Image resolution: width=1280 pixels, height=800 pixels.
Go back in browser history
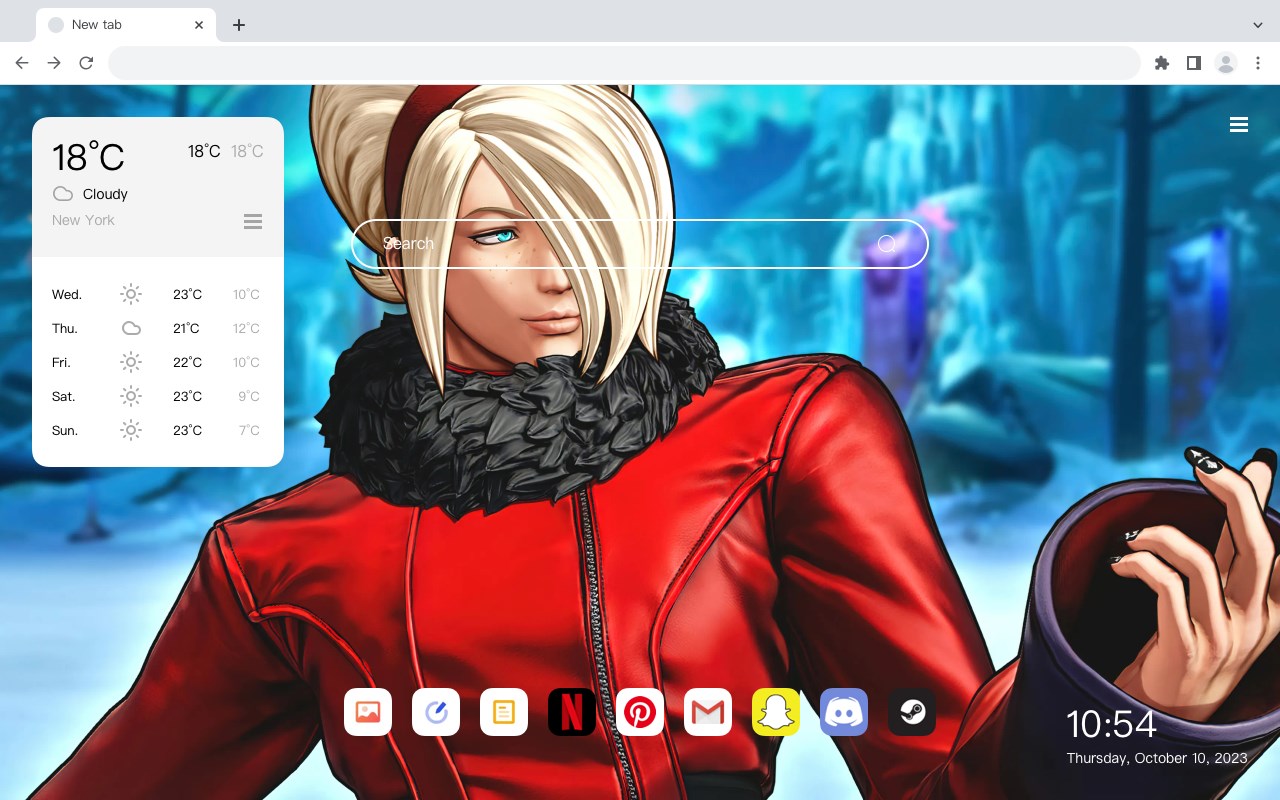tap(22, 63)
